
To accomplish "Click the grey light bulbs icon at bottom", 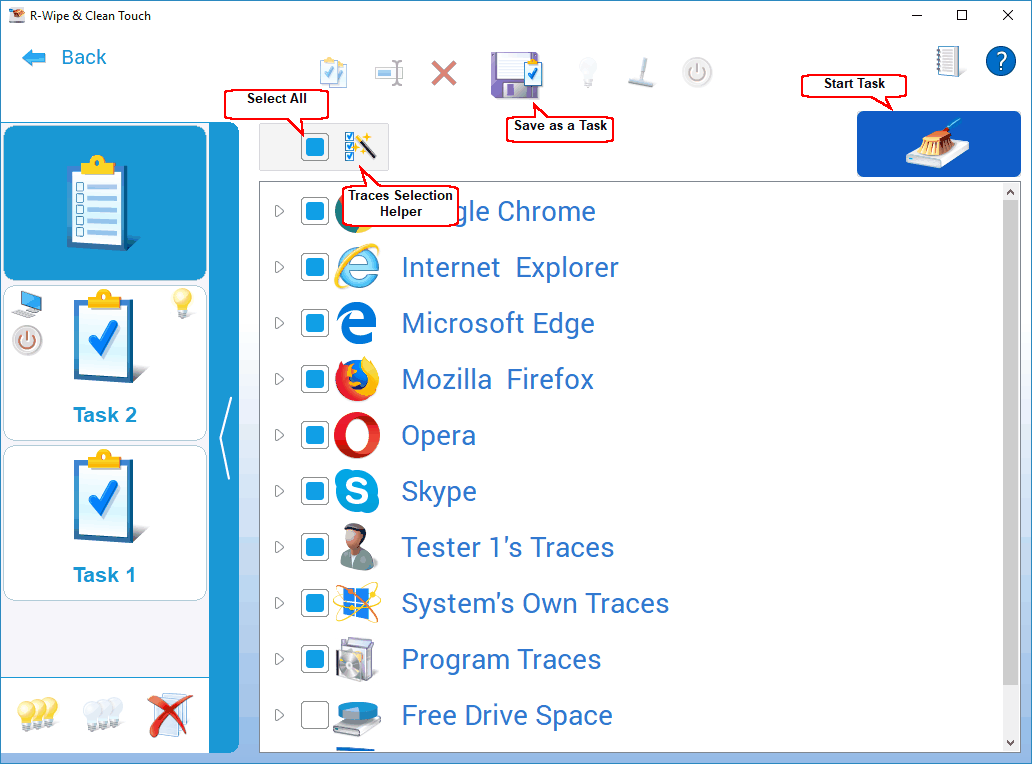I will tap(103, 714).
